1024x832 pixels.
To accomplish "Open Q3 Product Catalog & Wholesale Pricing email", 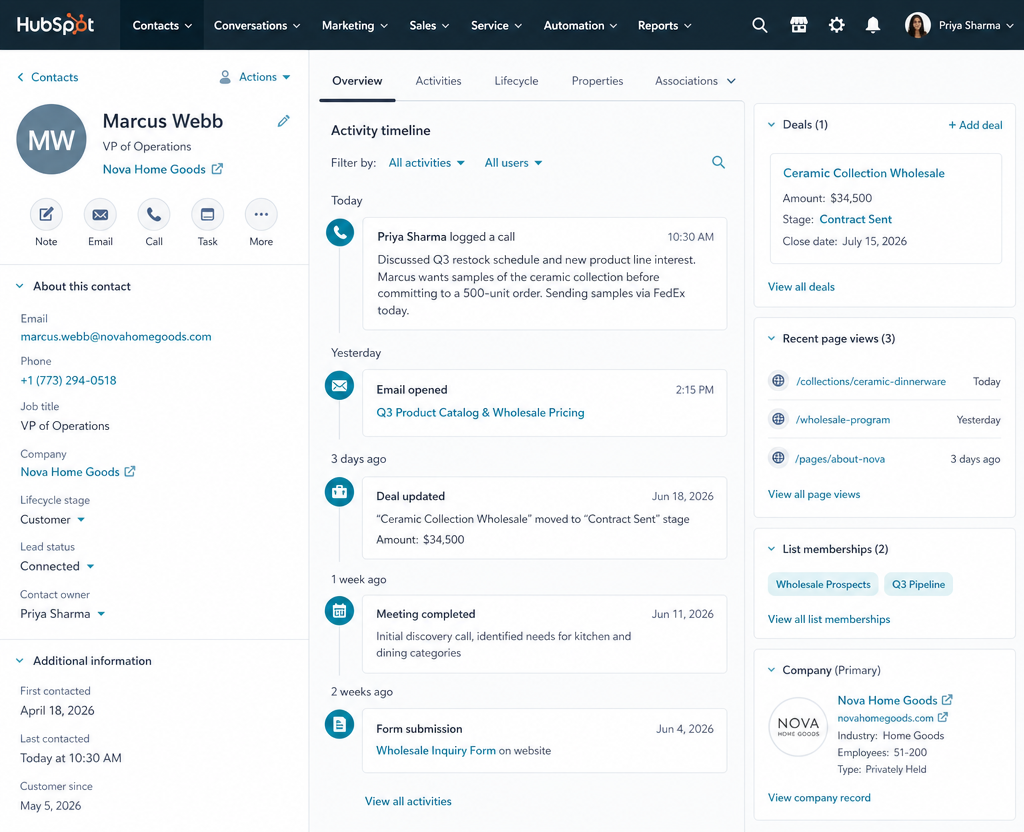I will (x=480, y=413).
